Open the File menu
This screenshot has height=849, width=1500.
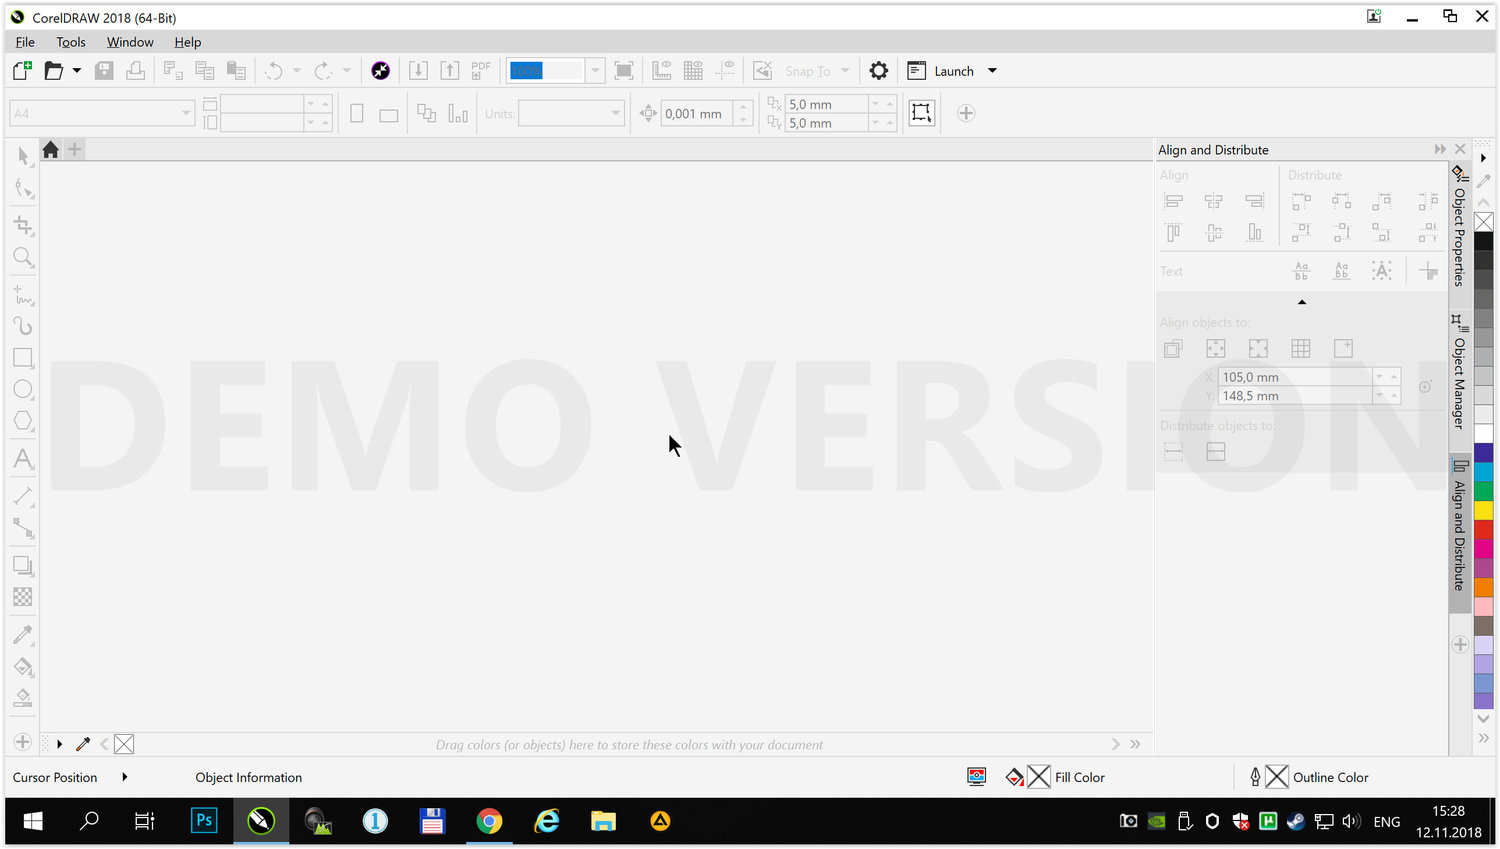(25, 42)
